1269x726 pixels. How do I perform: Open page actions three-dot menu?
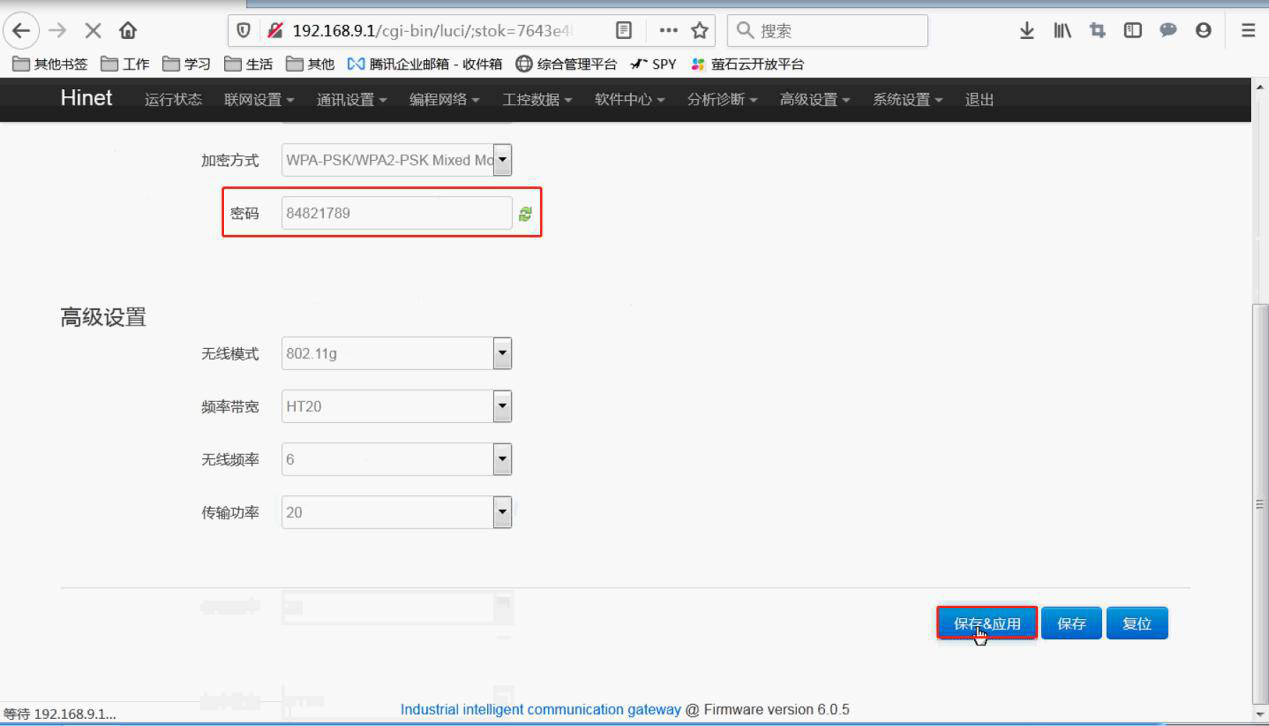[x=668, y=31]
